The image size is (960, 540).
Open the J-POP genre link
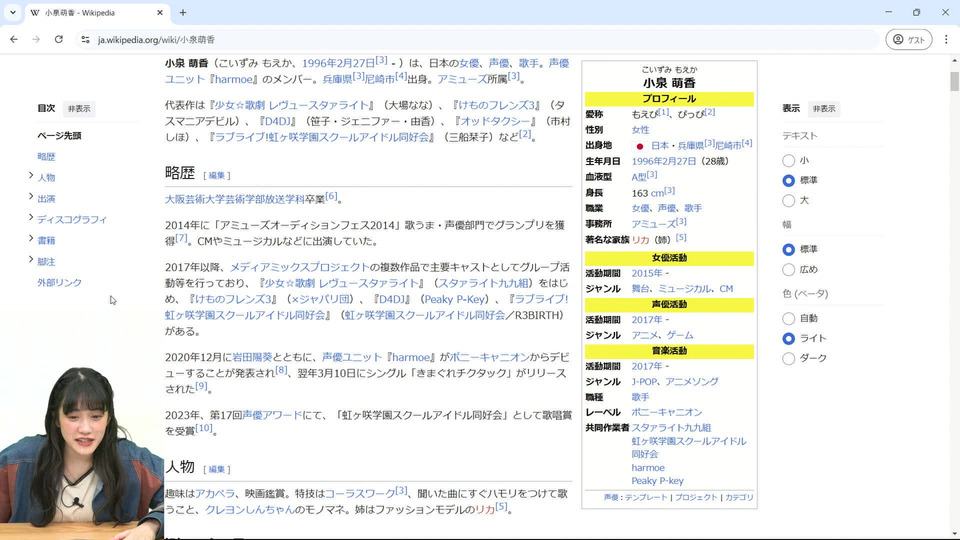click(x=644, y=381)
